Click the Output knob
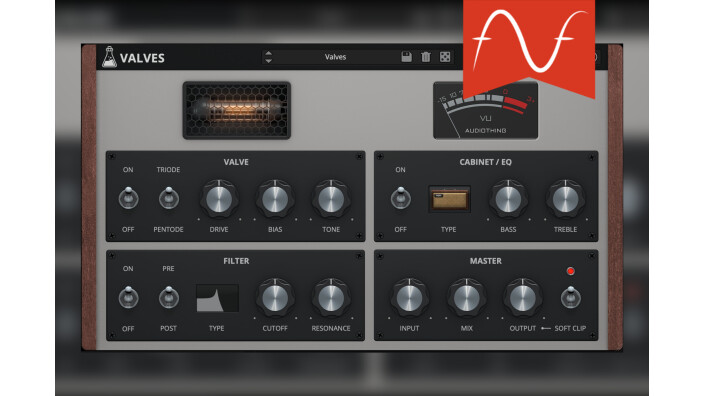704x396 pixels. coord(522,298)
